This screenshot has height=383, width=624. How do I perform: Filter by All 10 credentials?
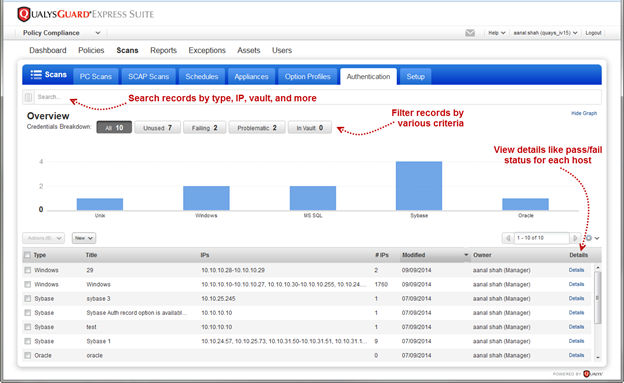tap(114, 128)
